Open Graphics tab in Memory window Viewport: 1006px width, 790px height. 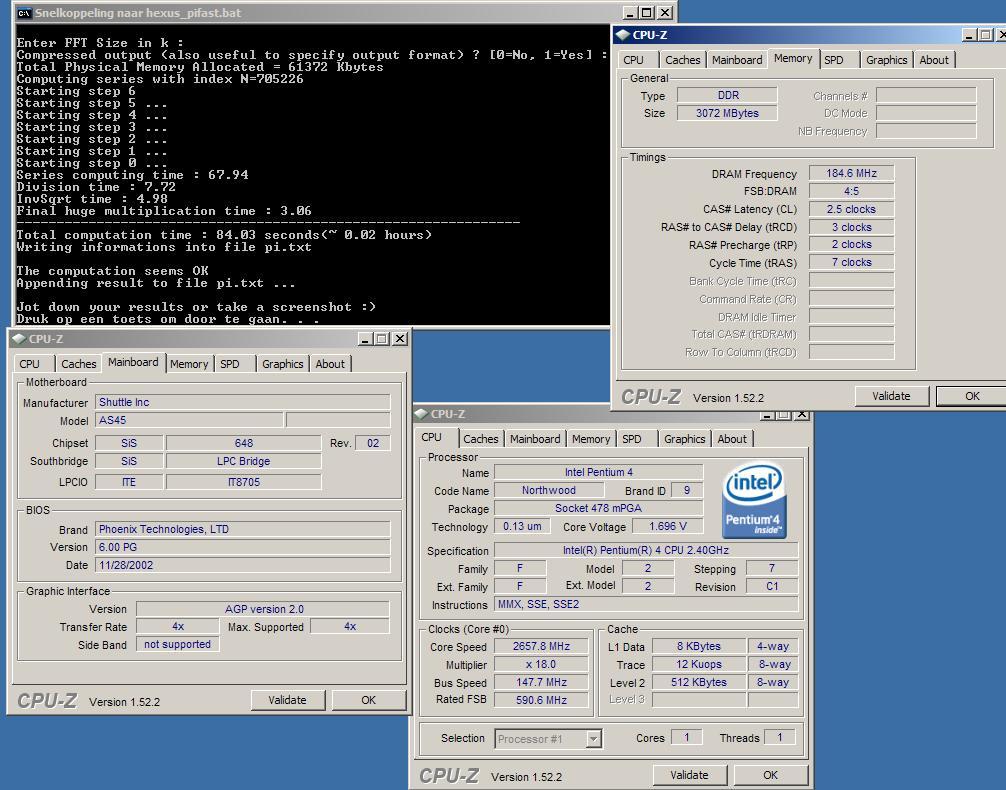tap(887, 60)
